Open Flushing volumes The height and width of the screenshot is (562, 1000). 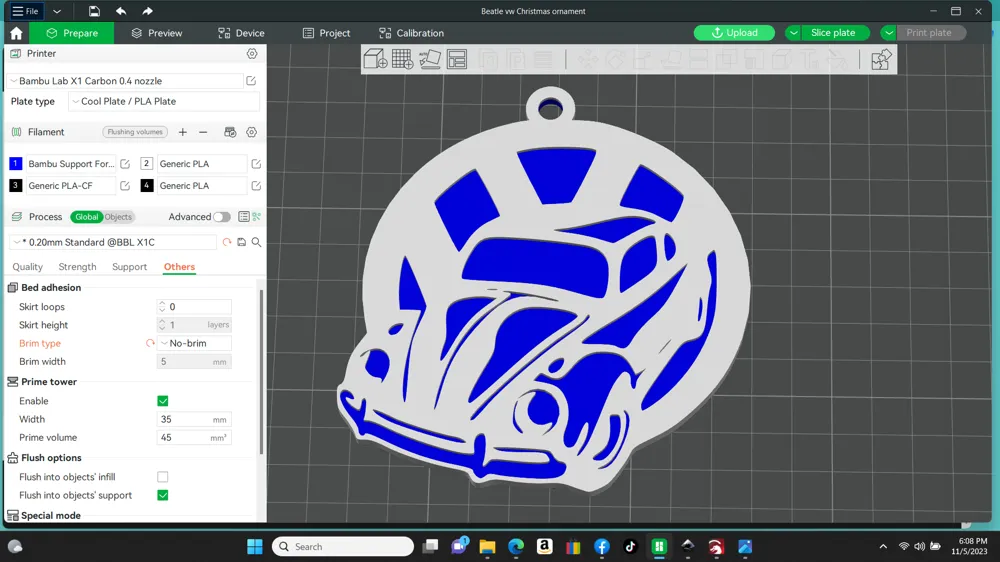135,132
